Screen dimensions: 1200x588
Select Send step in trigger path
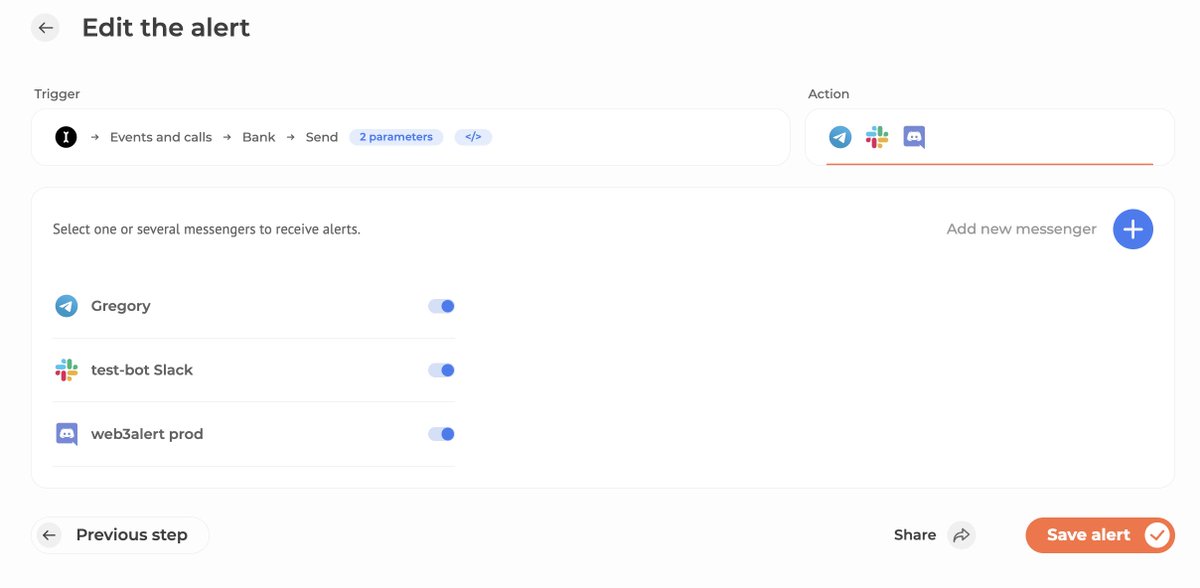pyautogui.click(x=322, y=137)
